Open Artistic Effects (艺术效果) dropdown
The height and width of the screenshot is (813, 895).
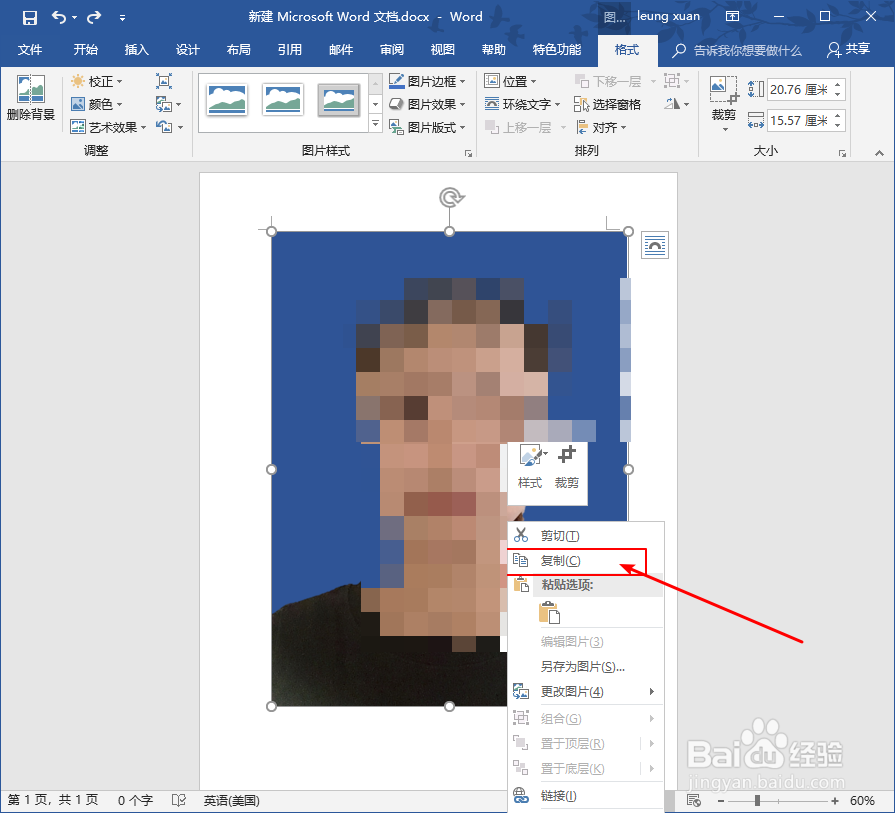click(108, 127)
